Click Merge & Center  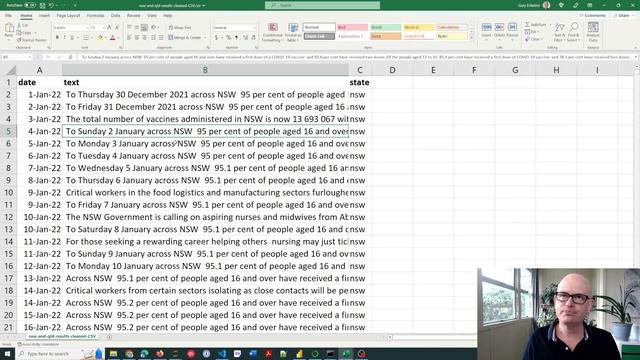184,38
